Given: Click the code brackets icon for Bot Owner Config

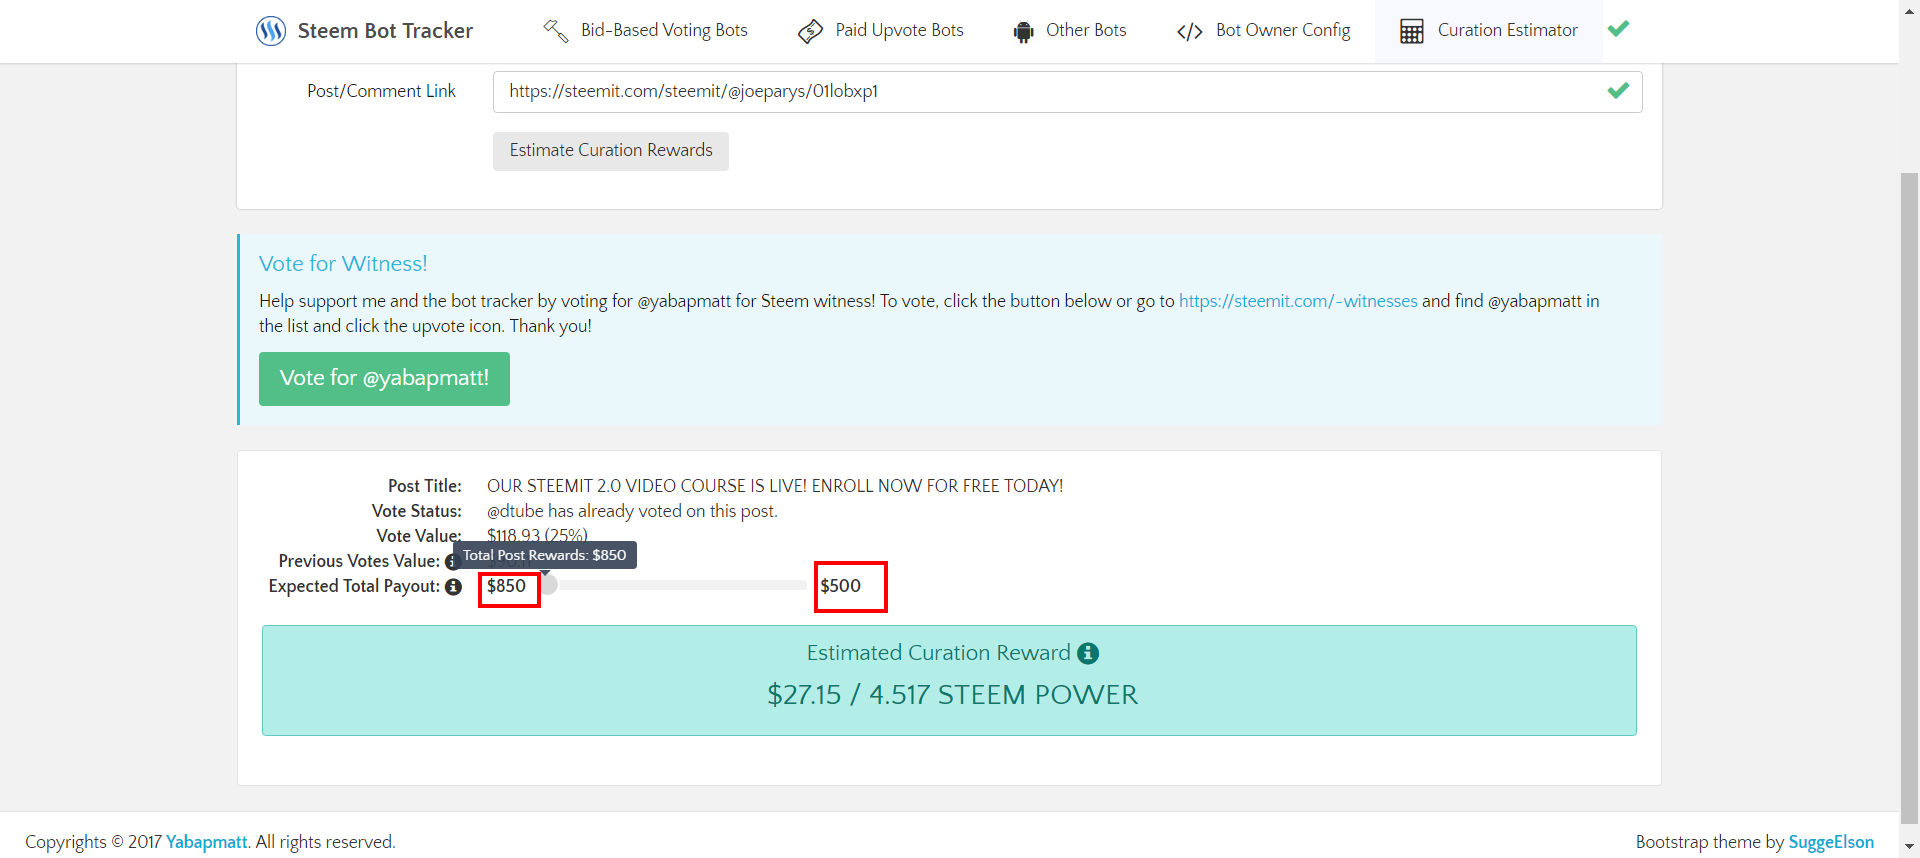Looking at the screenshot, I should [1190, 32].
